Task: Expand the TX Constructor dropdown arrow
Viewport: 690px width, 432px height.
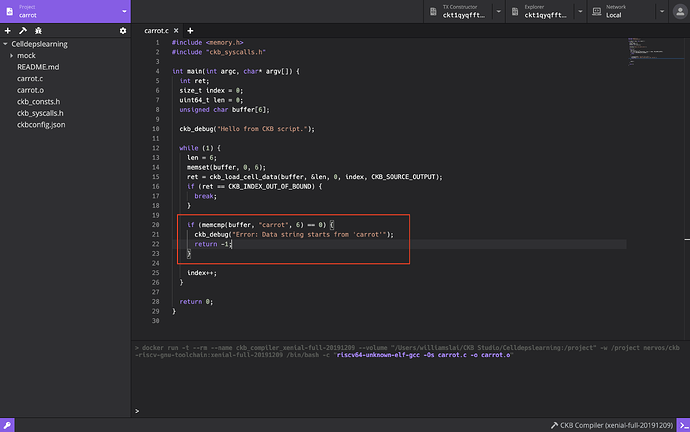Action: click(x=498, y=11)
